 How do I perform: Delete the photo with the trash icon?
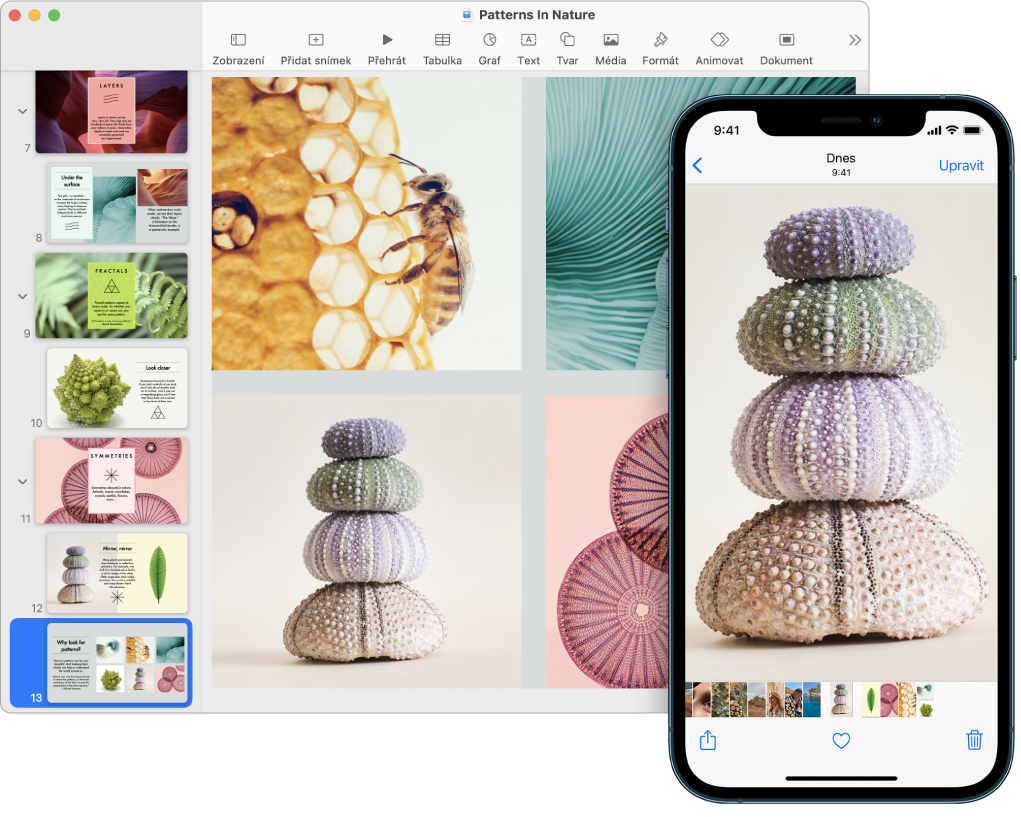(975, 740)
